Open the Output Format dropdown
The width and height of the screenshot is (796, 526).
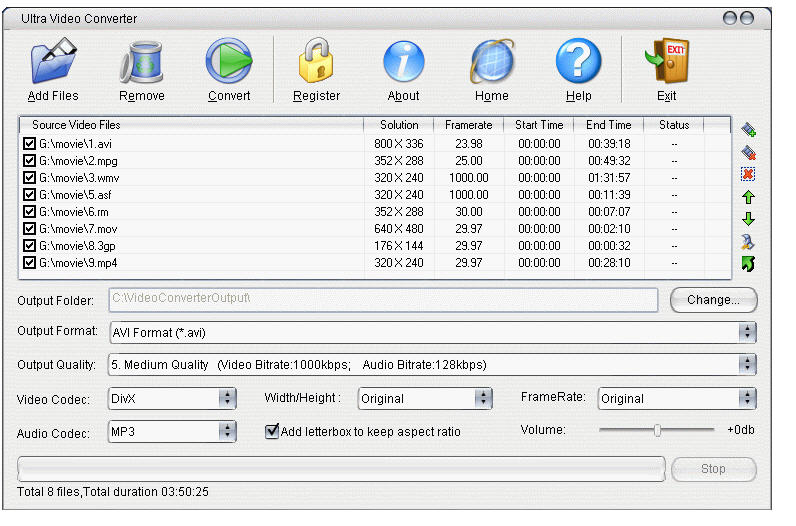pyautogui.click(x=747, y=333)
